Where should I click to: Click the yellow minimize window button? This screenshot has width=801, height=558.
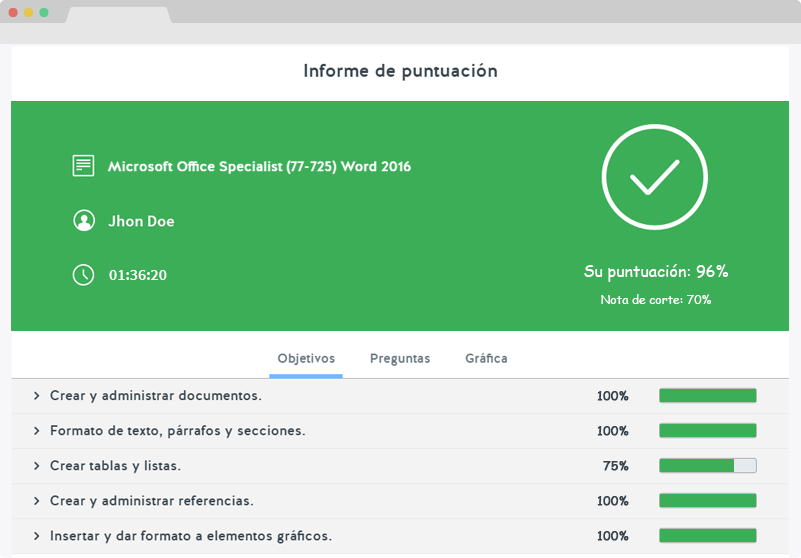coord(29,12)
